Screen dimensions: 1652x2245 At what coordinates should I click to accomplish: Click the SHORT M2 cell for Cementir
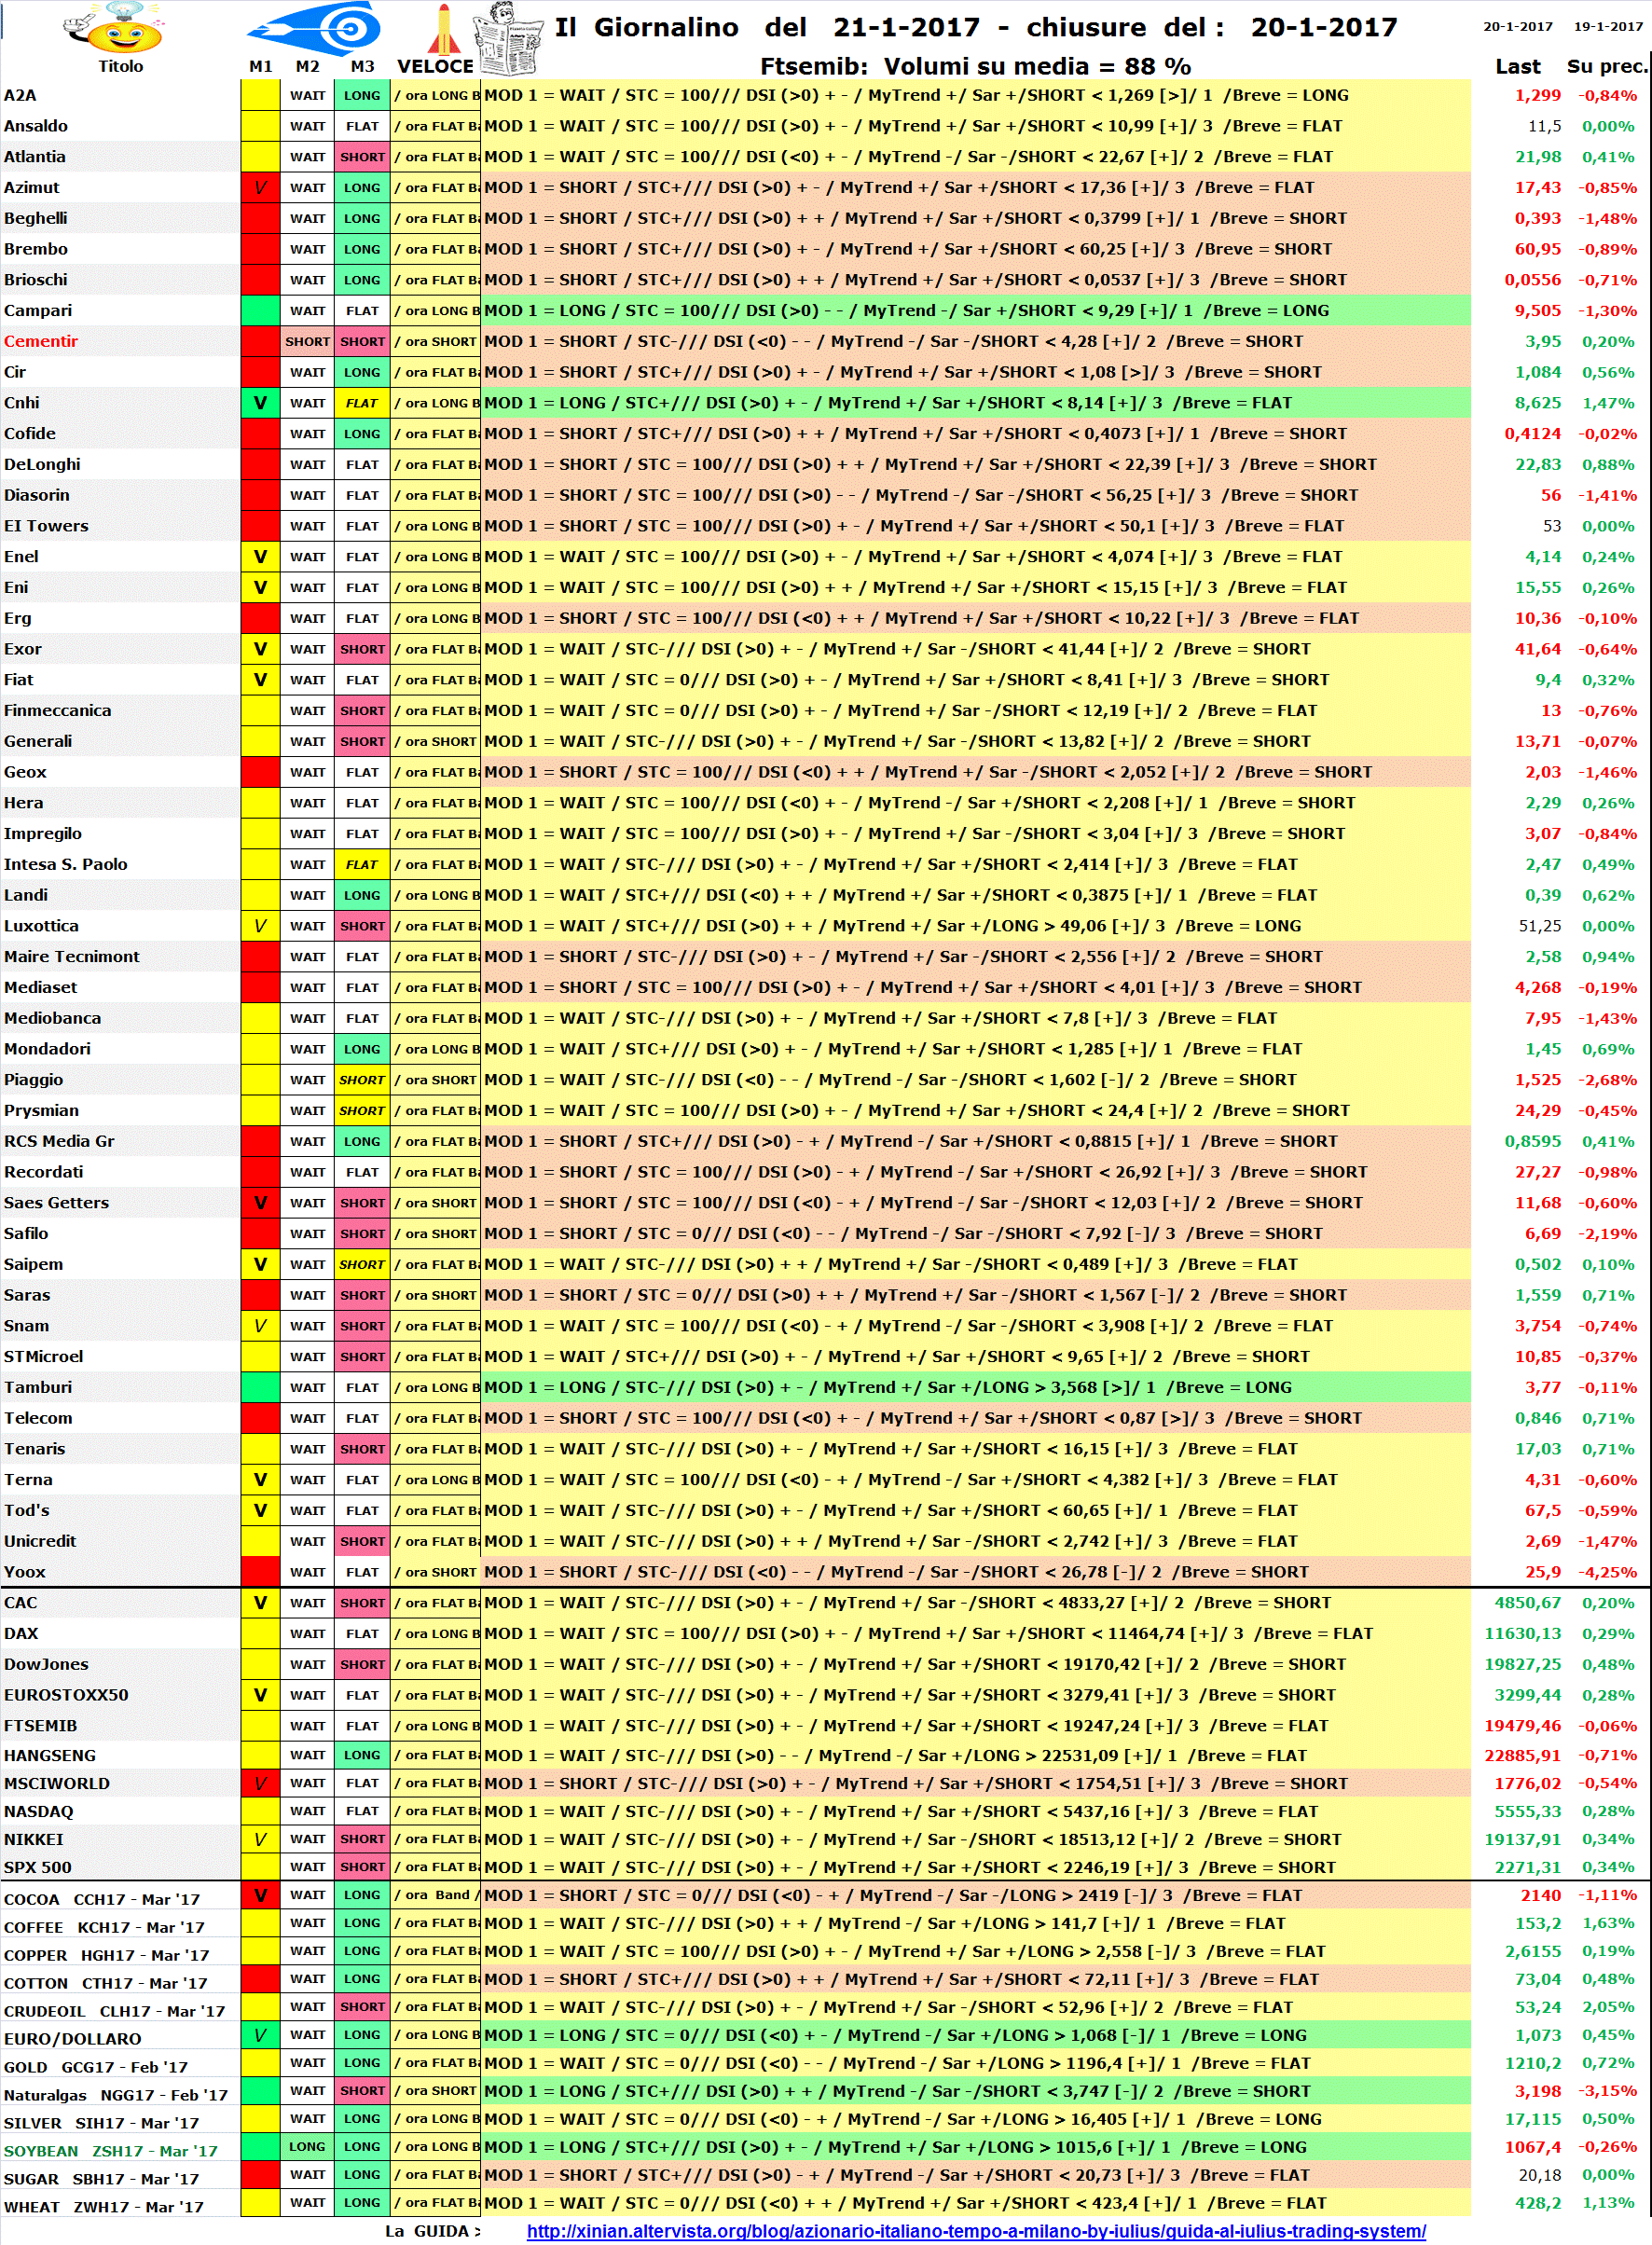tap(307, 341)
